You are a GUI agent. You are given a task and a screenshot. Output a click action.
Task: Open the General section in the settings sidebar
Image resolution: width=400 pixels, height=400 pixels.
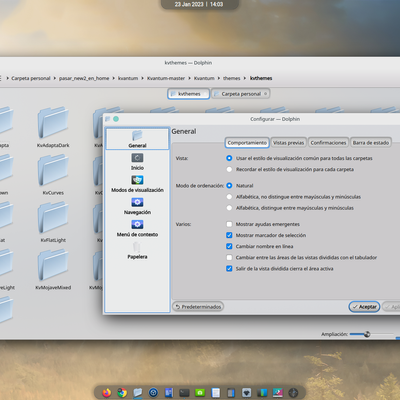[137, 139]
